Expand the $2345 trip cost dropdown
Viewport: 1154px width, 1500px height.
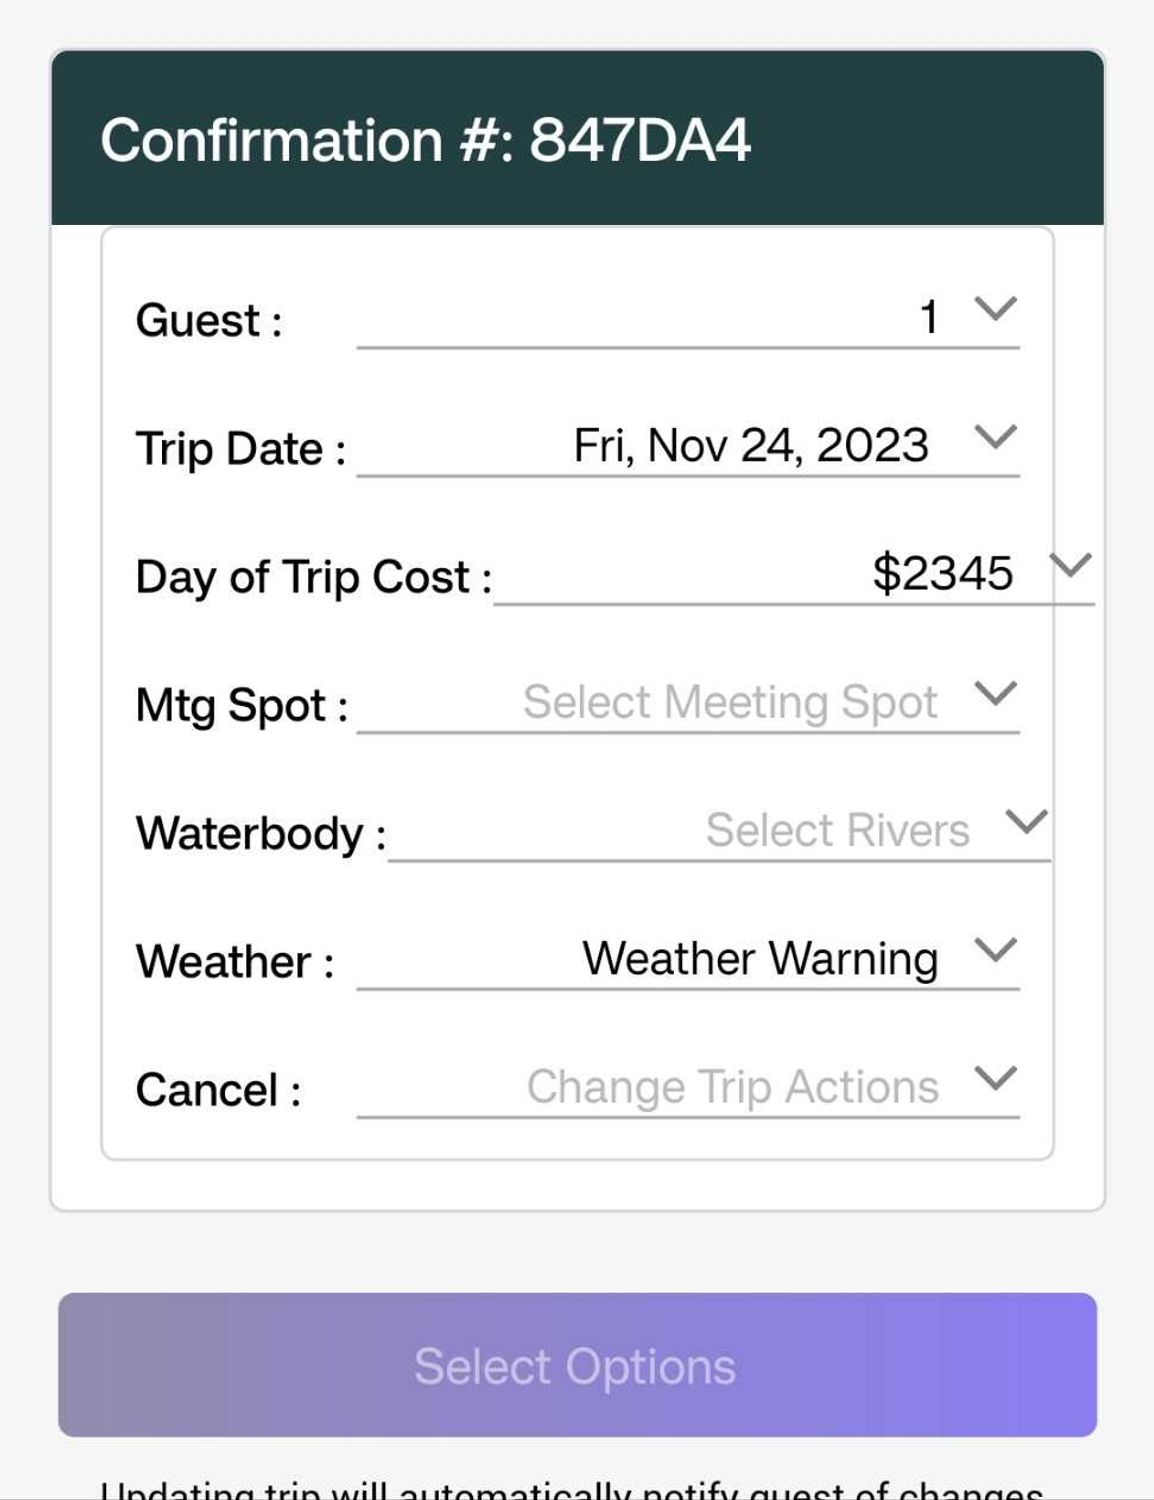pos(942,574)
